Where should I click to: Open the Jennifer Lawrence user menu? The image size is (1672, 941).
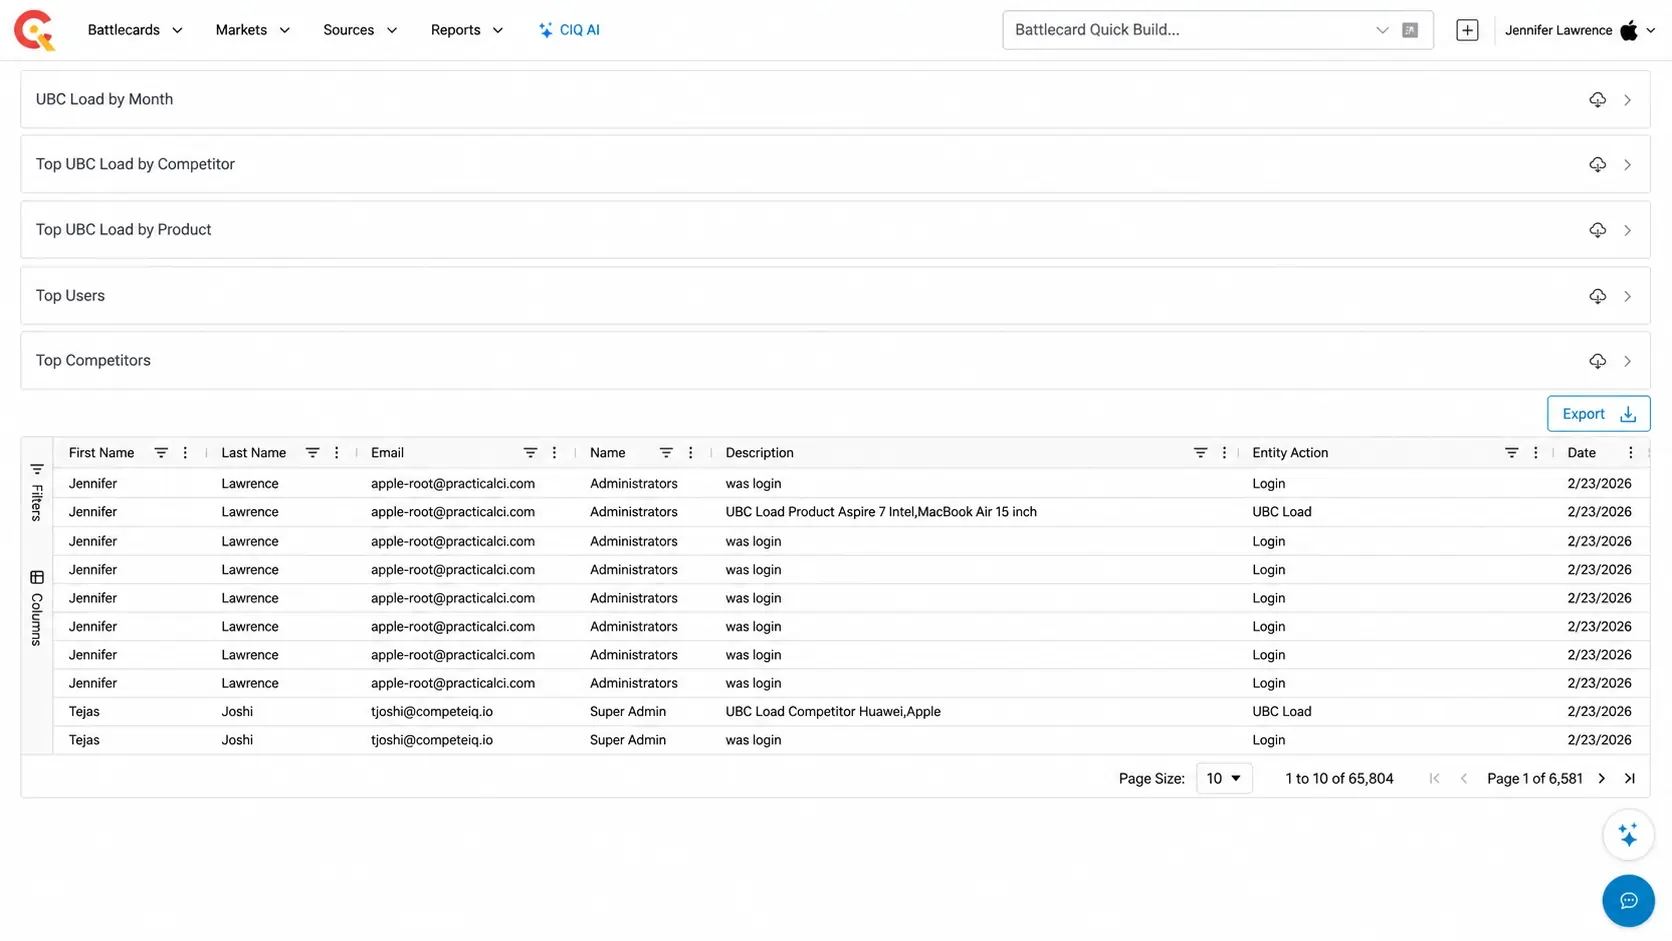(1580, 30)
